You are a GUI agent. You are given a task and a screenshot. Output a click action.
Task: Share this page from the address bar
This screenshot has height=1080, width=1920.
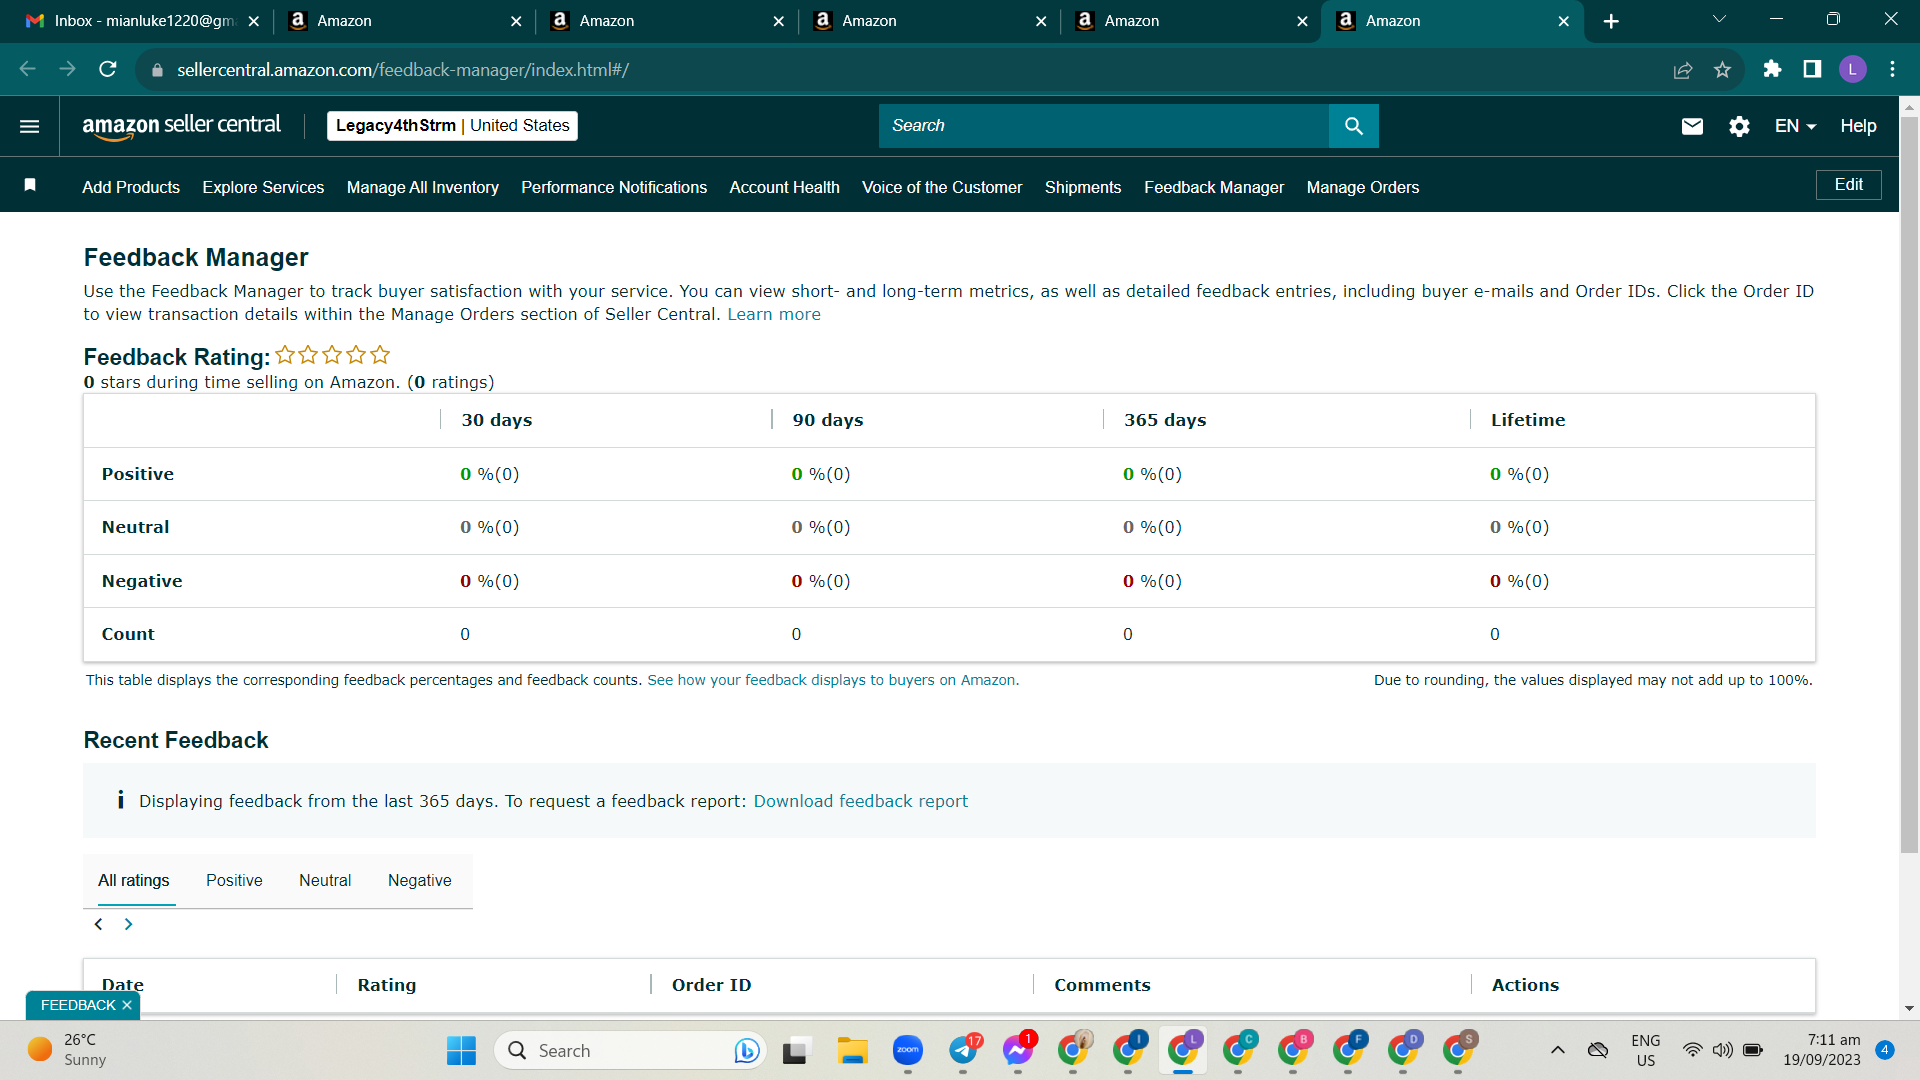pyautogui.click(x=1683, y=69)
